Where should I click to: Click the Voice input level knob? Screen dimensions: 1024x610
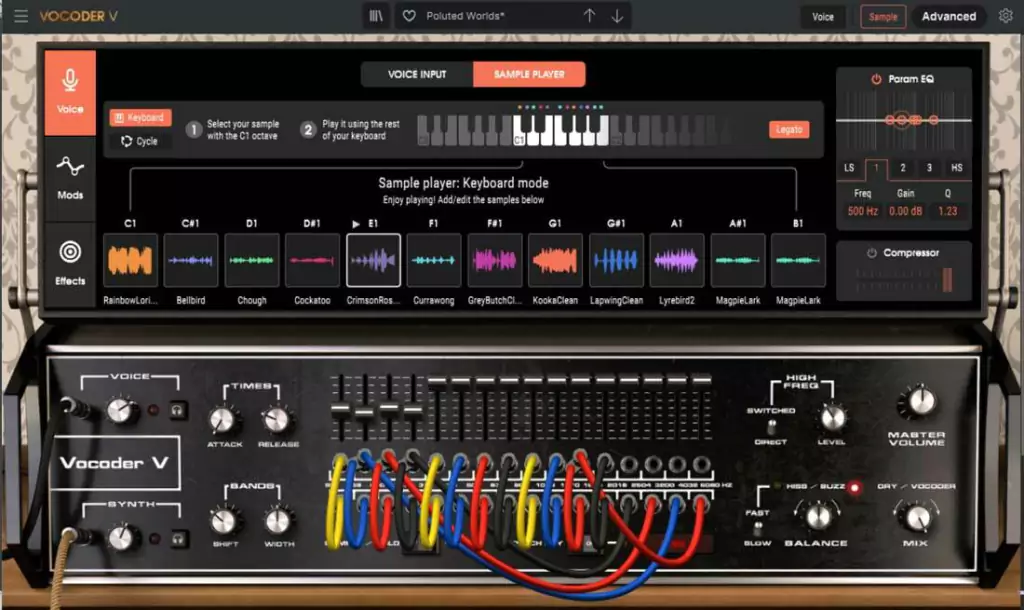tap(121, 411)
